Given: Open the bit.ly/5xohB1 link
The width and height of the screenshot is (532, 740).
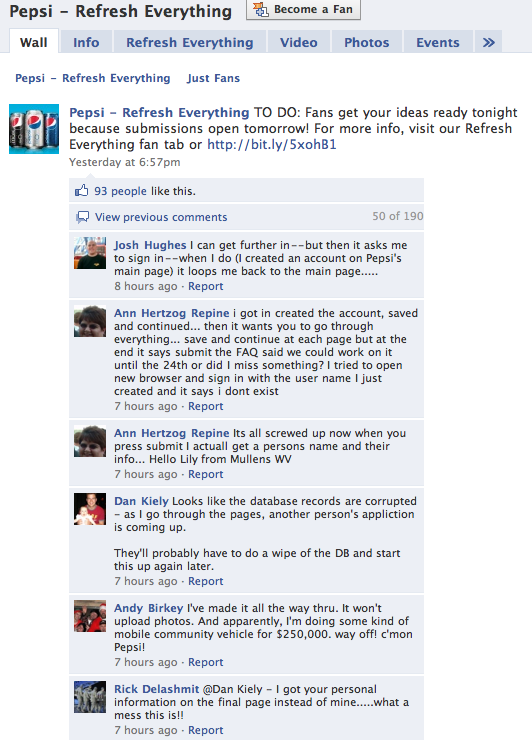Looking at the screenshot, I should coord(272,144).
